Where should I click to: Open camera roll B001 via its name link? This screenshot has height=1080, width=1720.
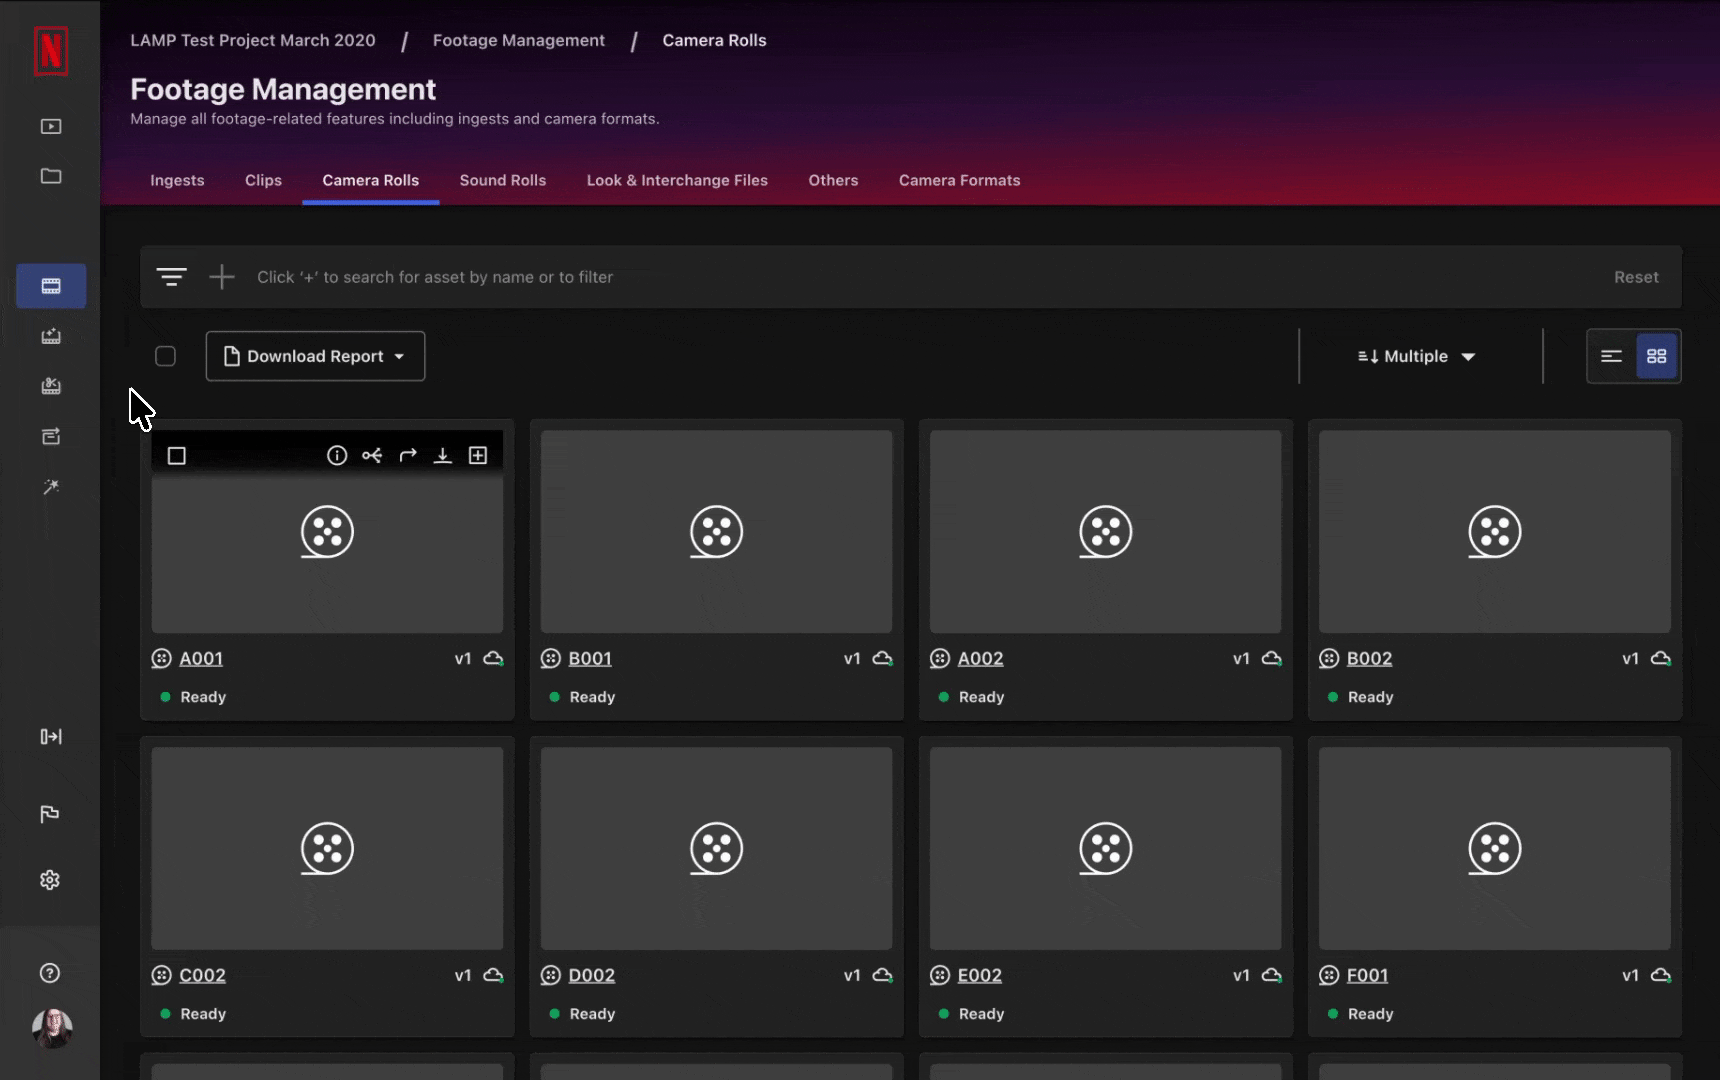click(590, 658)
